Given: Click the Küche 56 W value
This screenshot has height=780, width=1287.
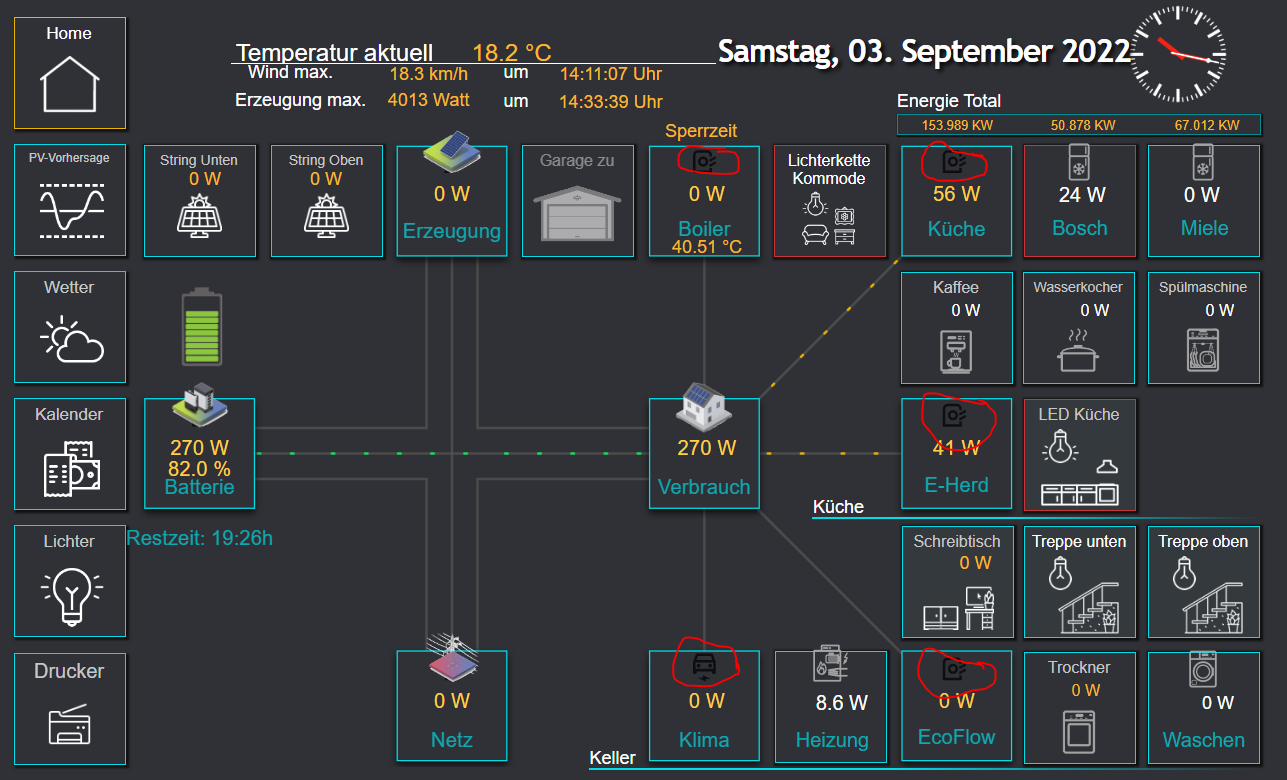Looking at the screenshot, I should pos(957,193).
